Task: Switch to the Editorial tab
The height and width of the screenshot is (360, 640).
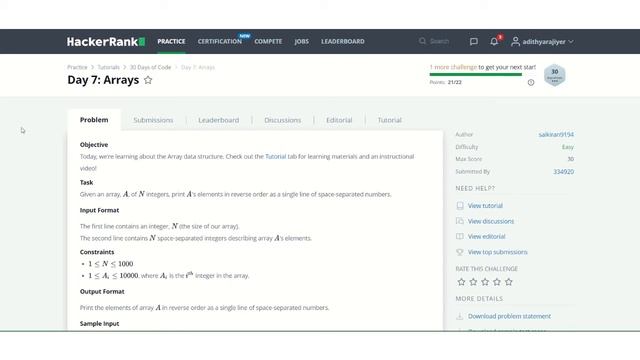Action: [x=339, y=120]
